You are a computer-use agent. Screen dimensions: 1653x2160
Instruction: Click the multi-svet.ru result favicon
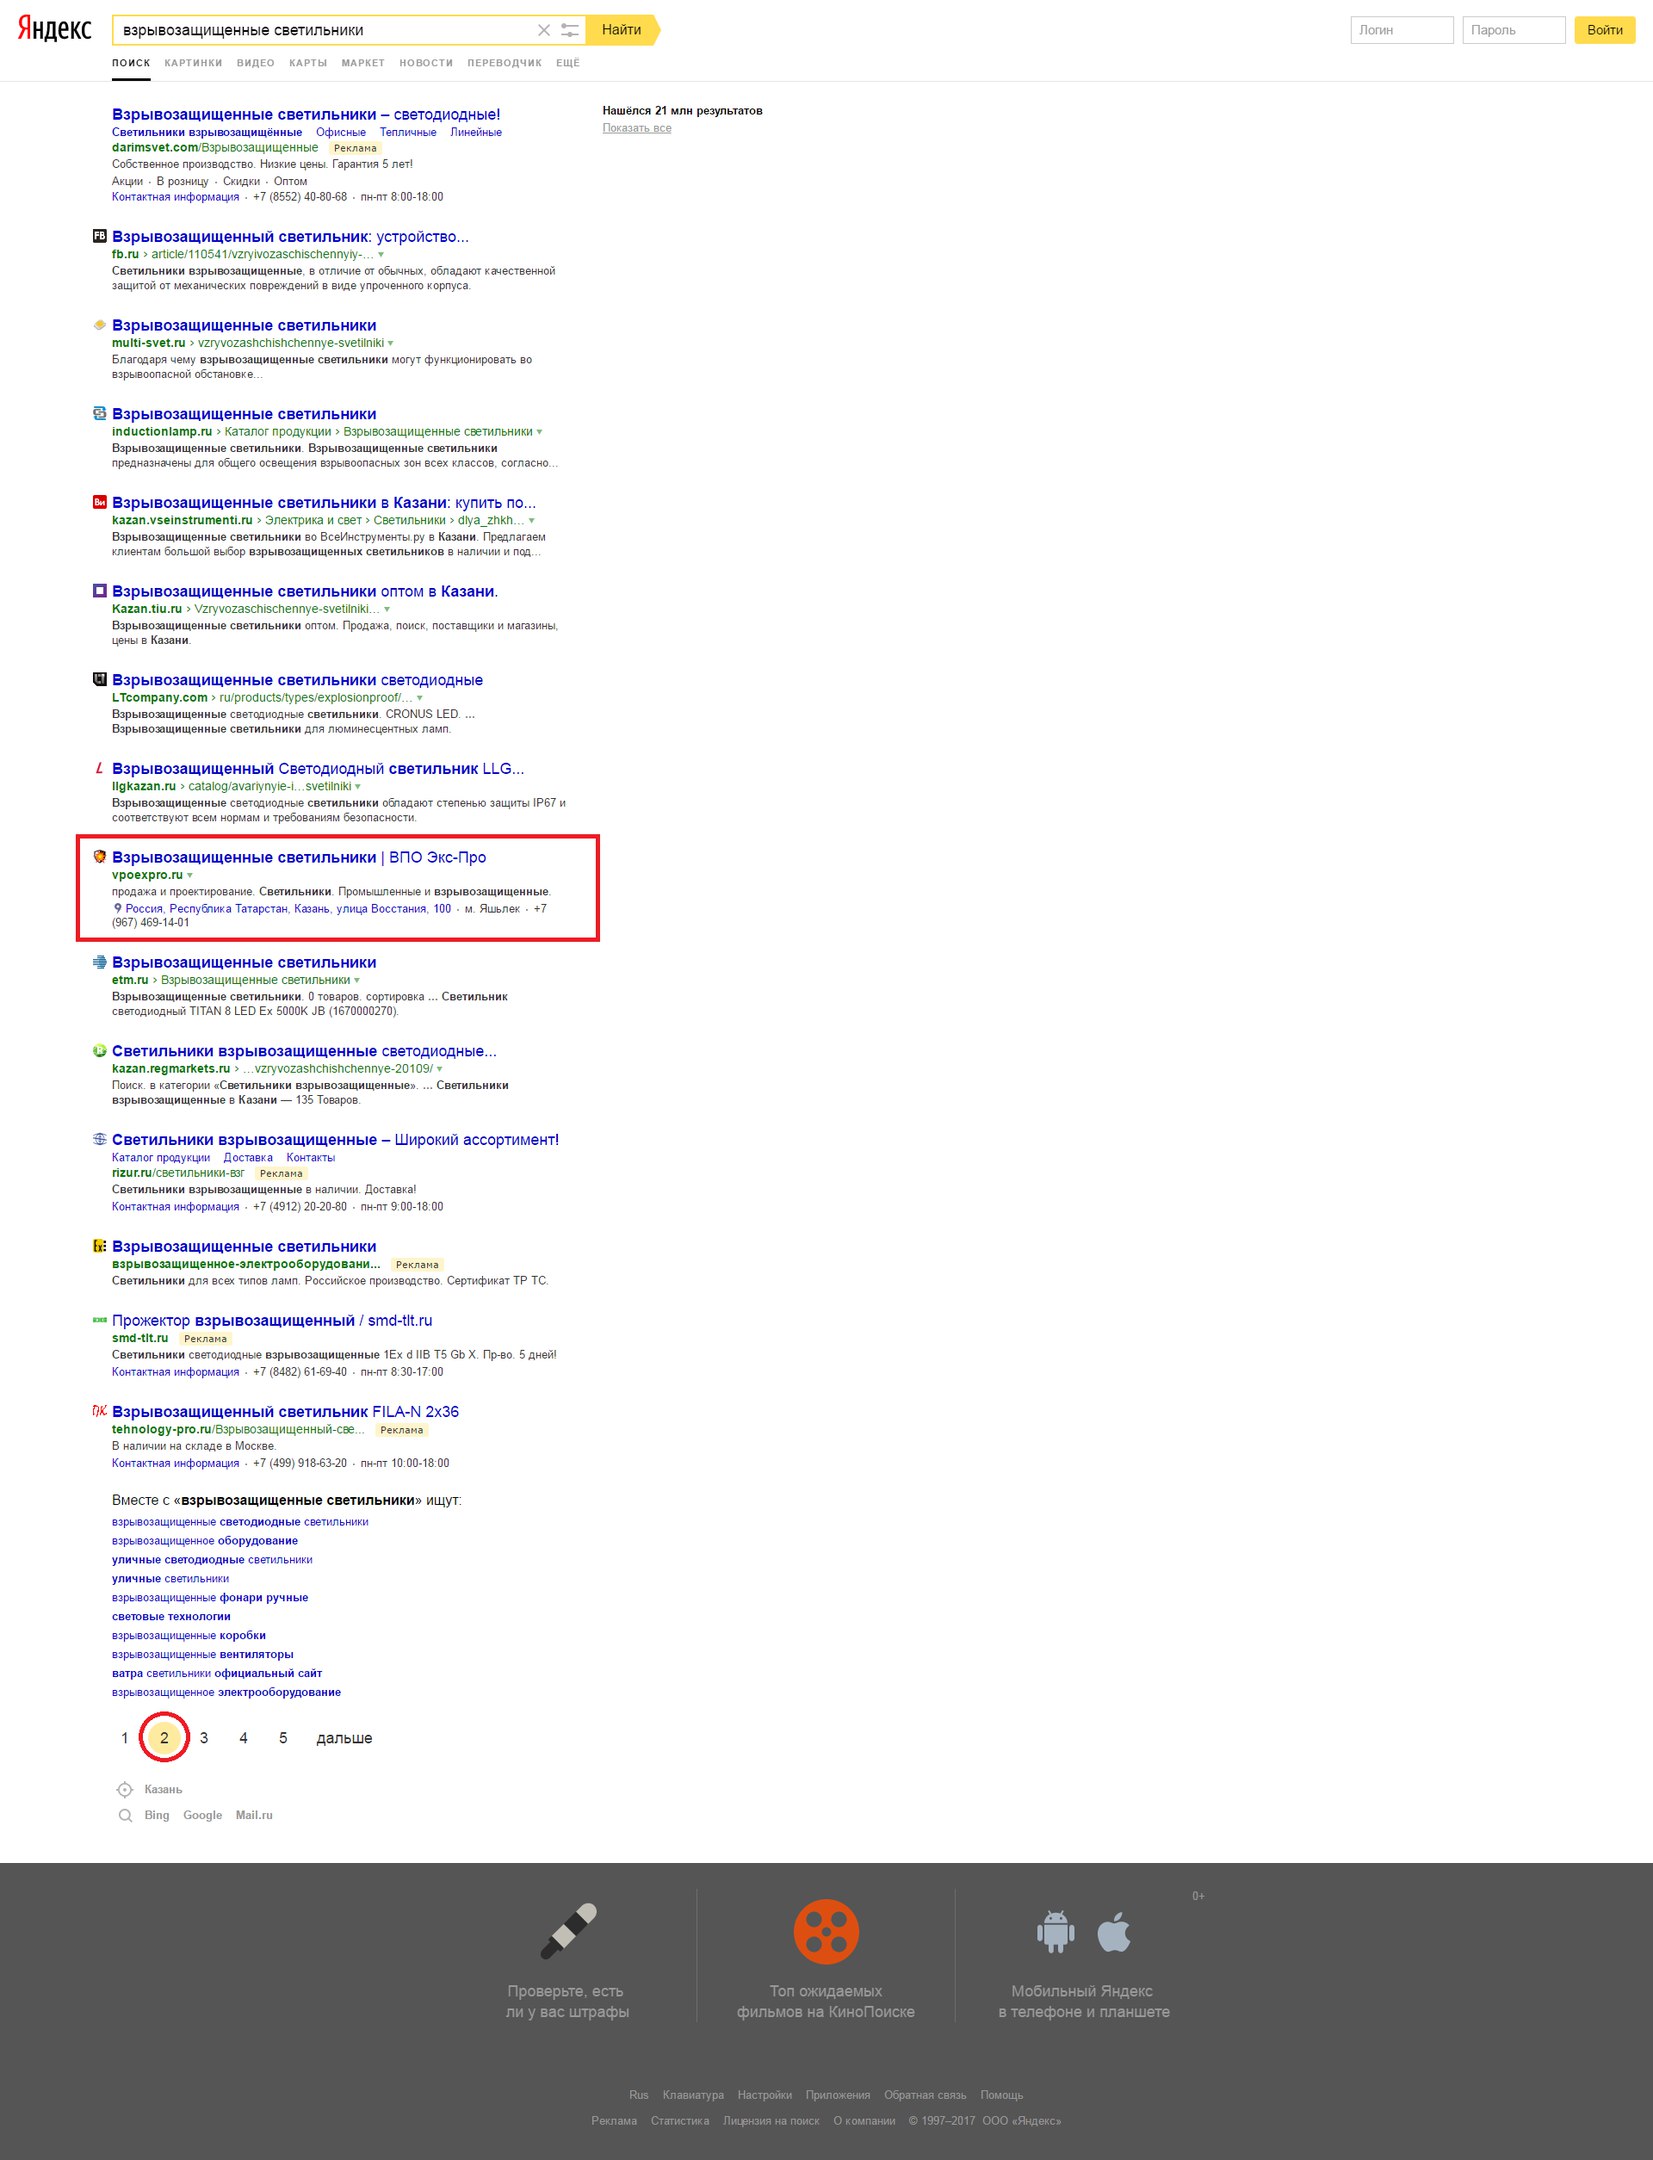99,326
